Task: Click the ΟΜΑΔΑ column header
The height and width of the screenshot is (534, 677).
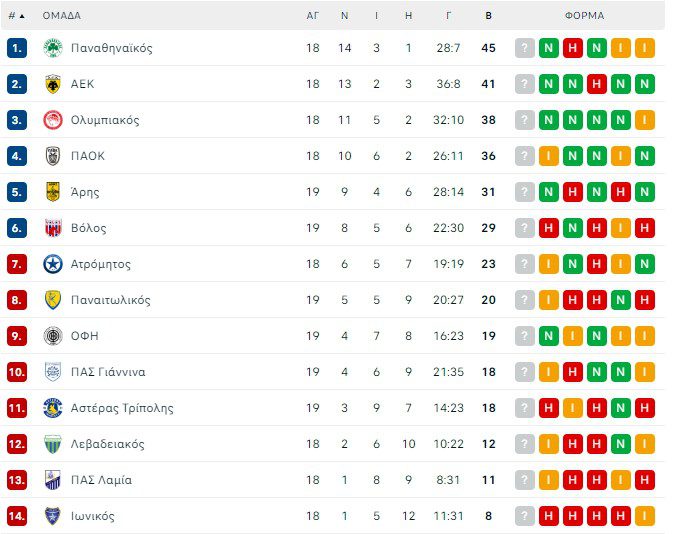Action: point(62,16)
